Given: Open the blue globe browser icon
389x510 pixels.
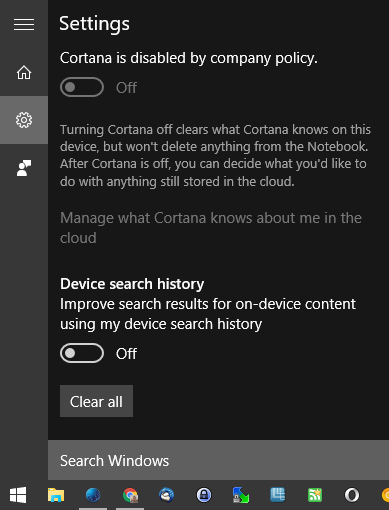Looking at the screenshot, I should (93, 495).
